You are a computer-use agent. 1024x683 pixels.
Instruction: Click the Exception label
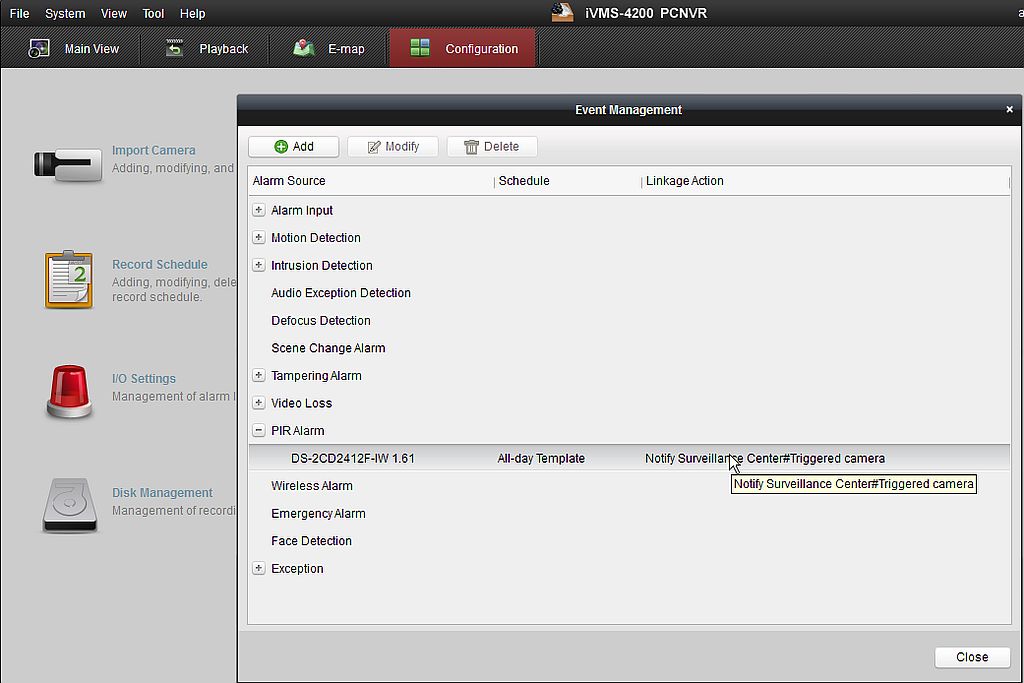[x=297, y=568]
